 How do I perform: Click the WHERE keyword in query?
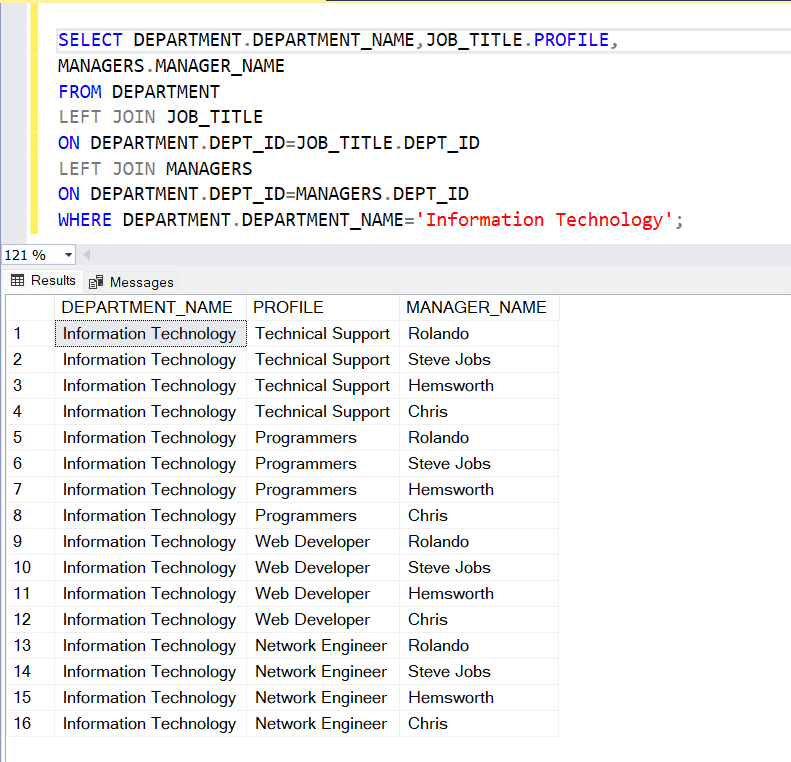pyautogui.click(x=85, y=220)
